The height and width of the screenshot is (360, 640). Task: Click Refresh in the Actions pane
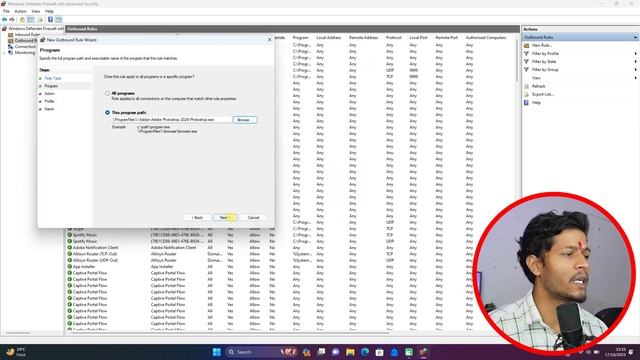[x=538, y=86]
